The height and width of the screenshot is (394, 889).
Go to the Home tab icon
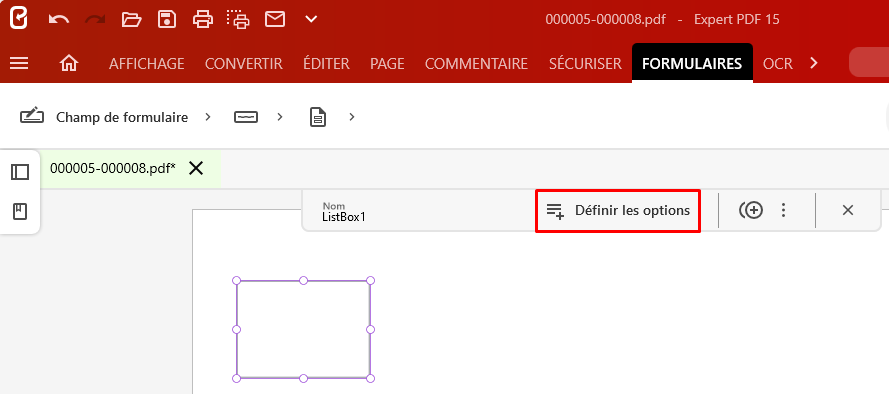(x=69, y=63)
